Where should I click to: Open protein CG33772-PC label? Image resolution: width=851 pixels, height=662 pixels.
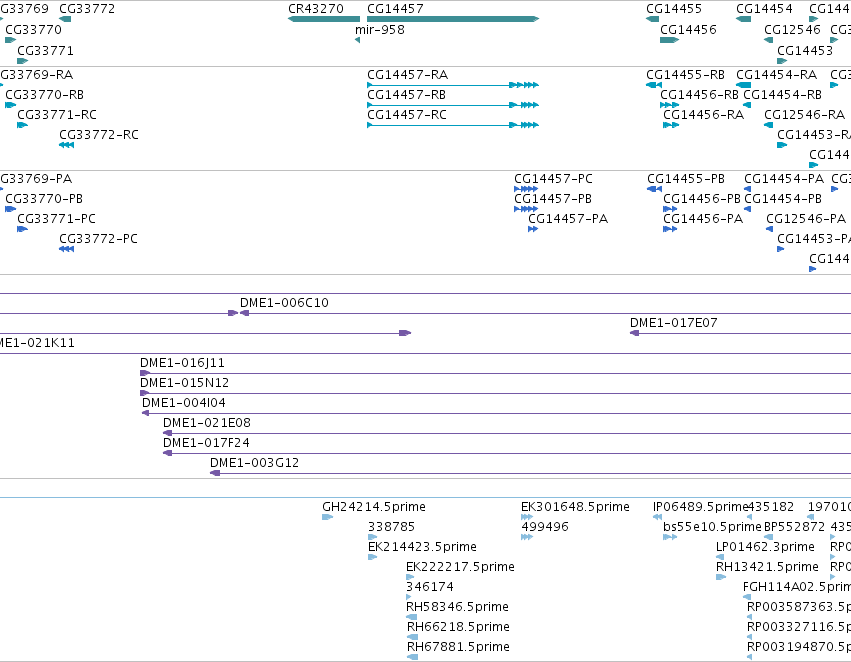pyautogui.click(x=98, y=239)
